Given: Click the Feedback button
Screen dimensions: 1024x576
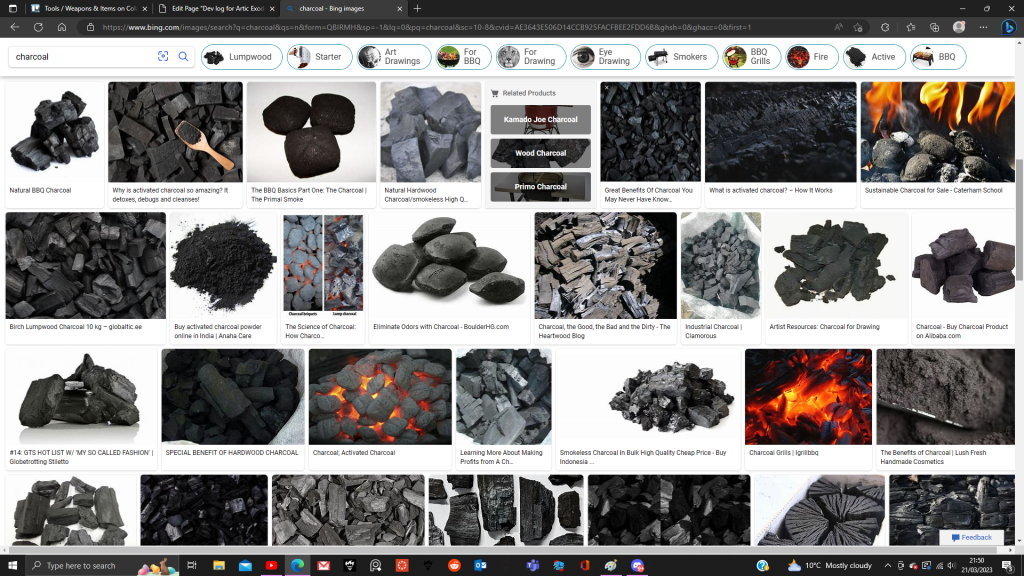Looking at the screenshot, I should [x=971, y=538].
